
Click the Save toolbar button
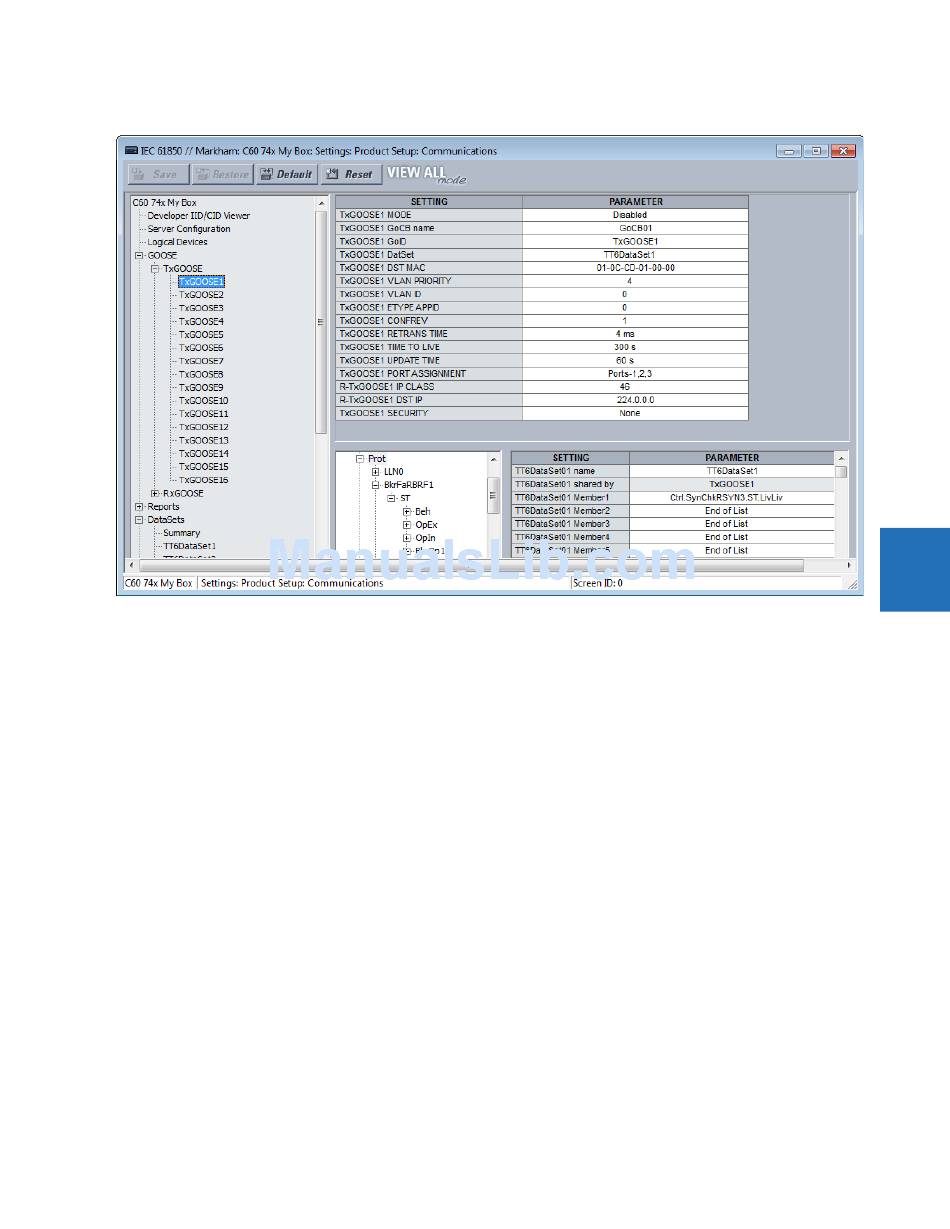coord(156,174)
